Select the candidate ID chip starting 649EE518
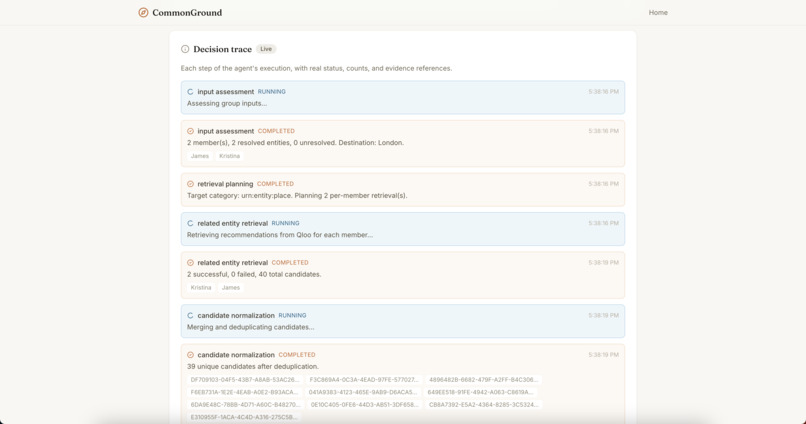 (481, 392)
